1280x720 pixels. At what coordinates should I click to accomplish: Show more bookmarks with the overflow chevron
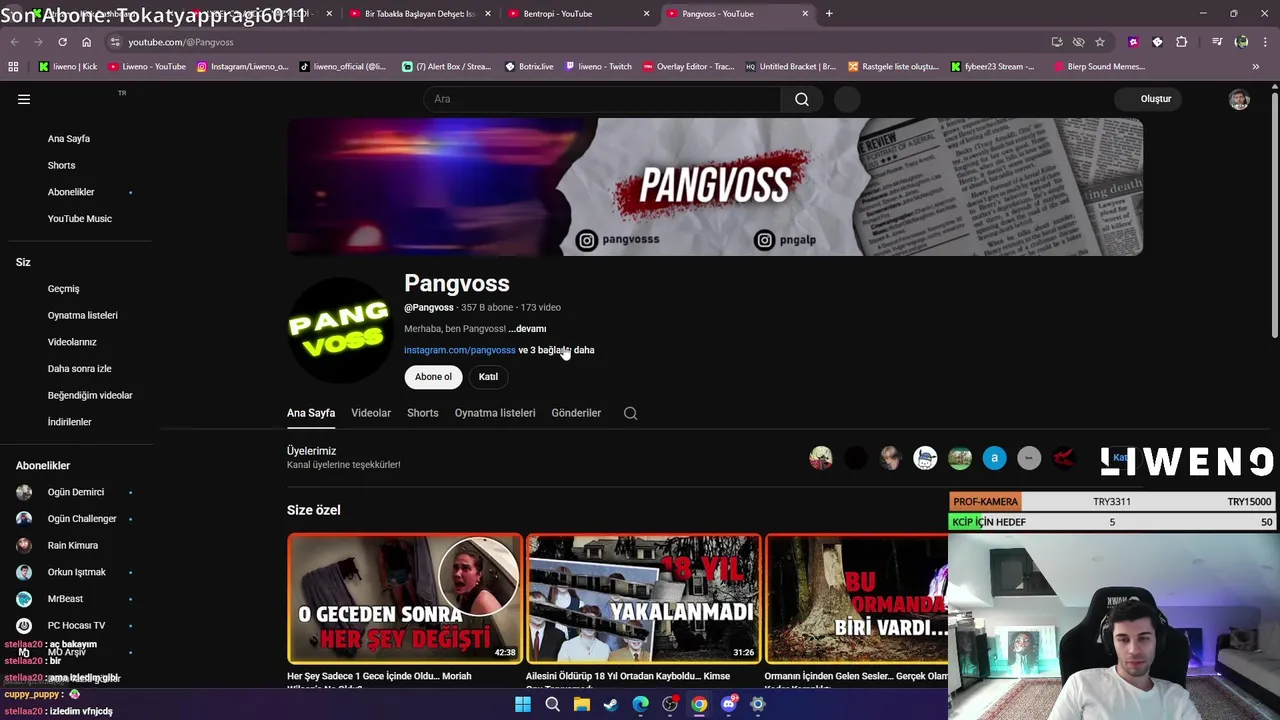point(1256,67)
